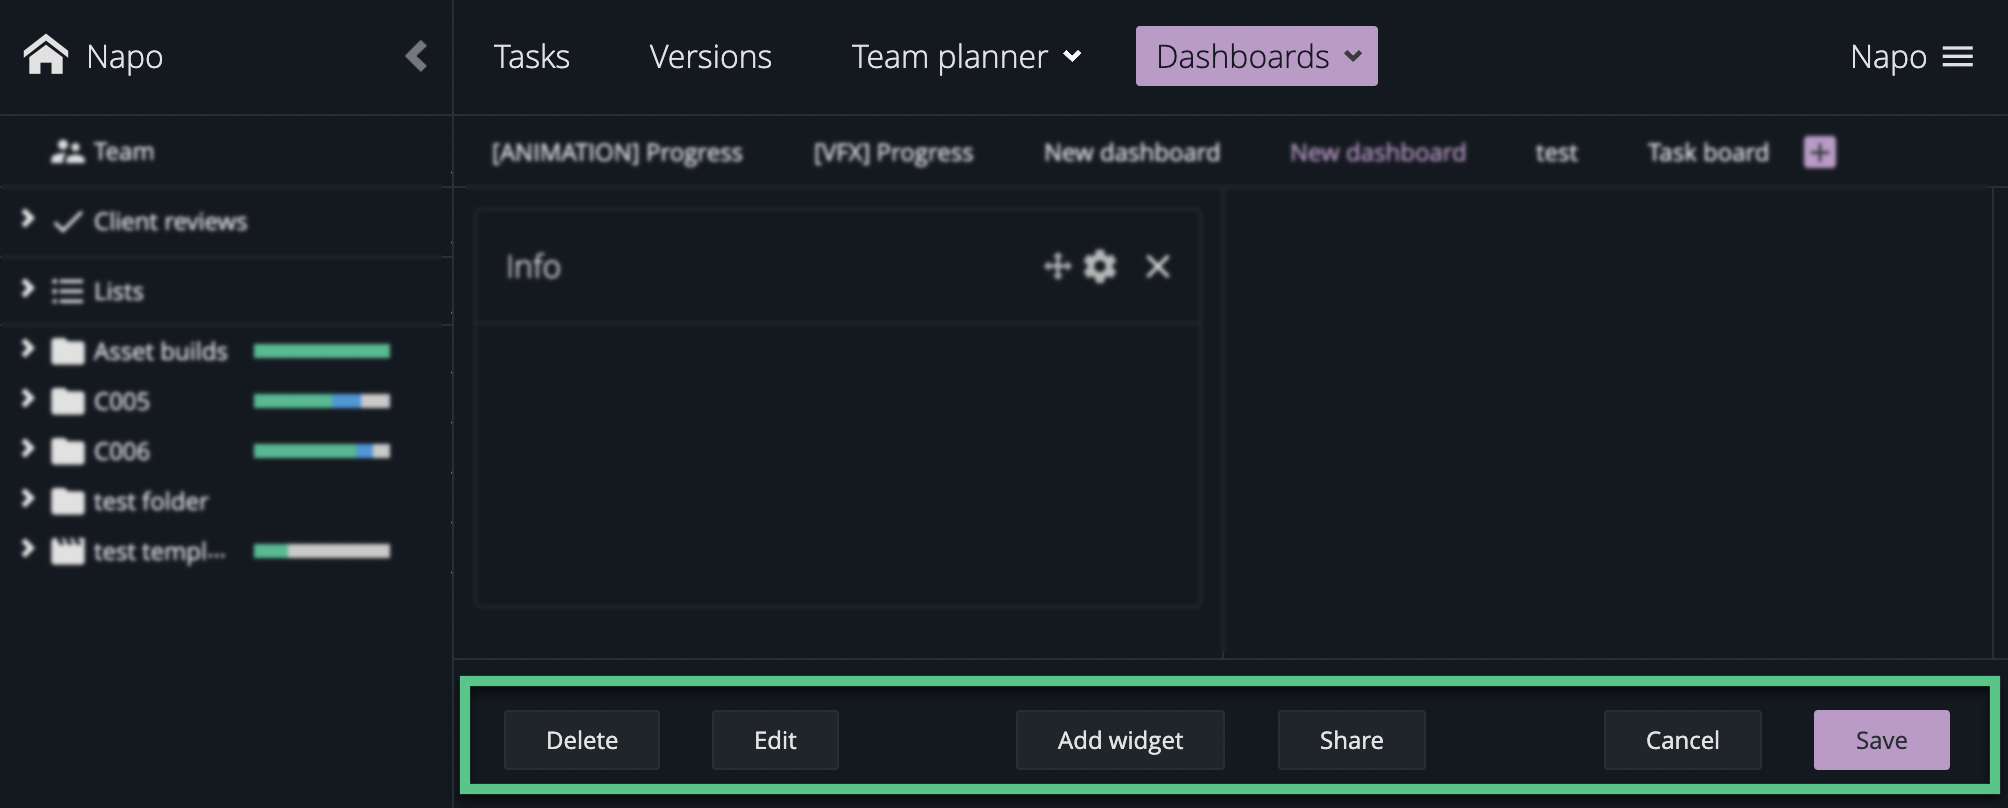
Task: Click the C006 folder icon
Action: [67, 451]
